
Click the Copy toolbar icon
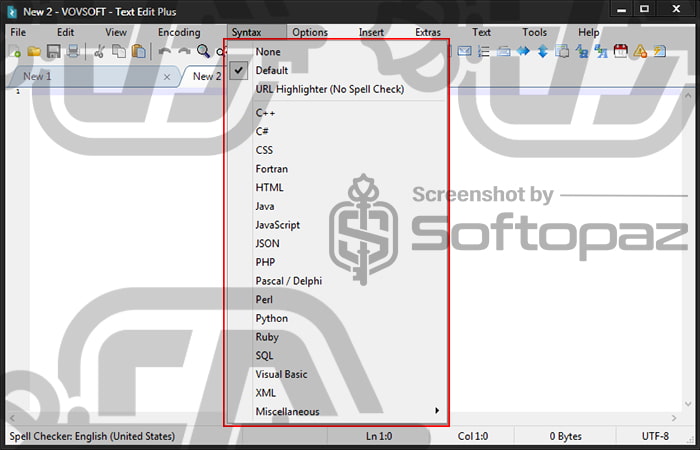119,51
